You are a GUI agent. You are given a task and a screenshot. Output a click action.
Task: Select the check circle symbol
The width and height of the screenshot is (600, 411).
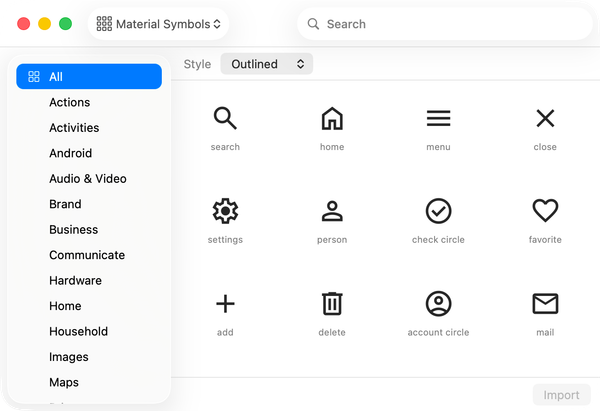[x=438, y=211]
